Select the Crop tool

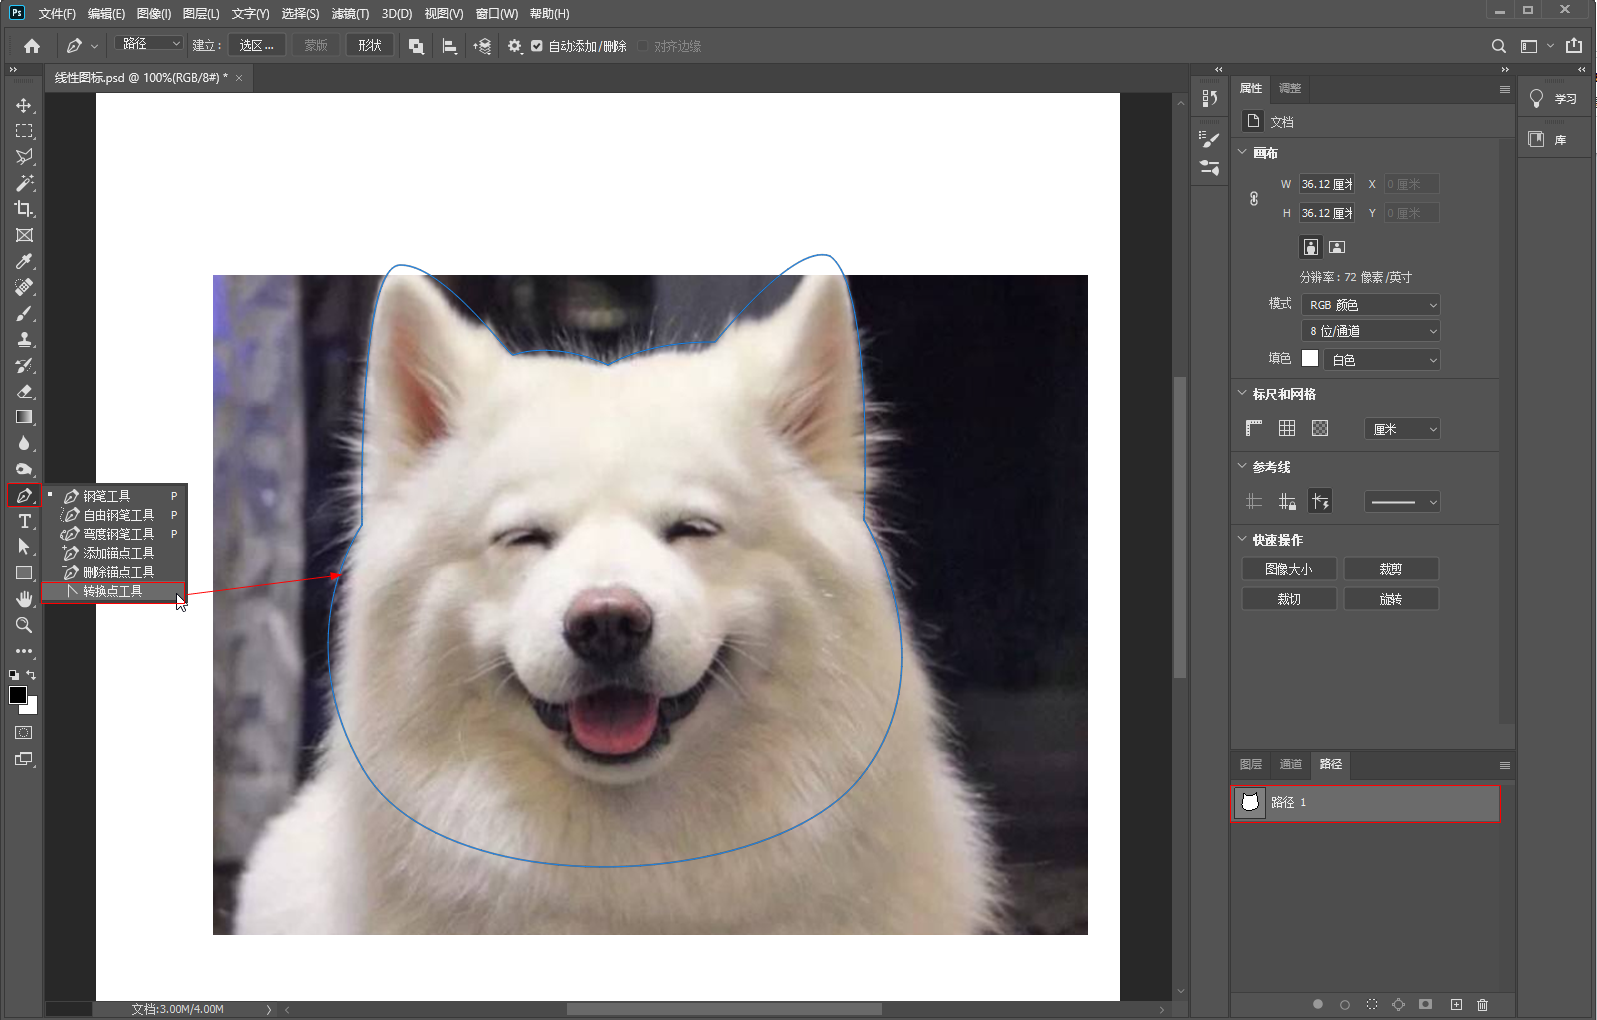(x=24, y=209)
